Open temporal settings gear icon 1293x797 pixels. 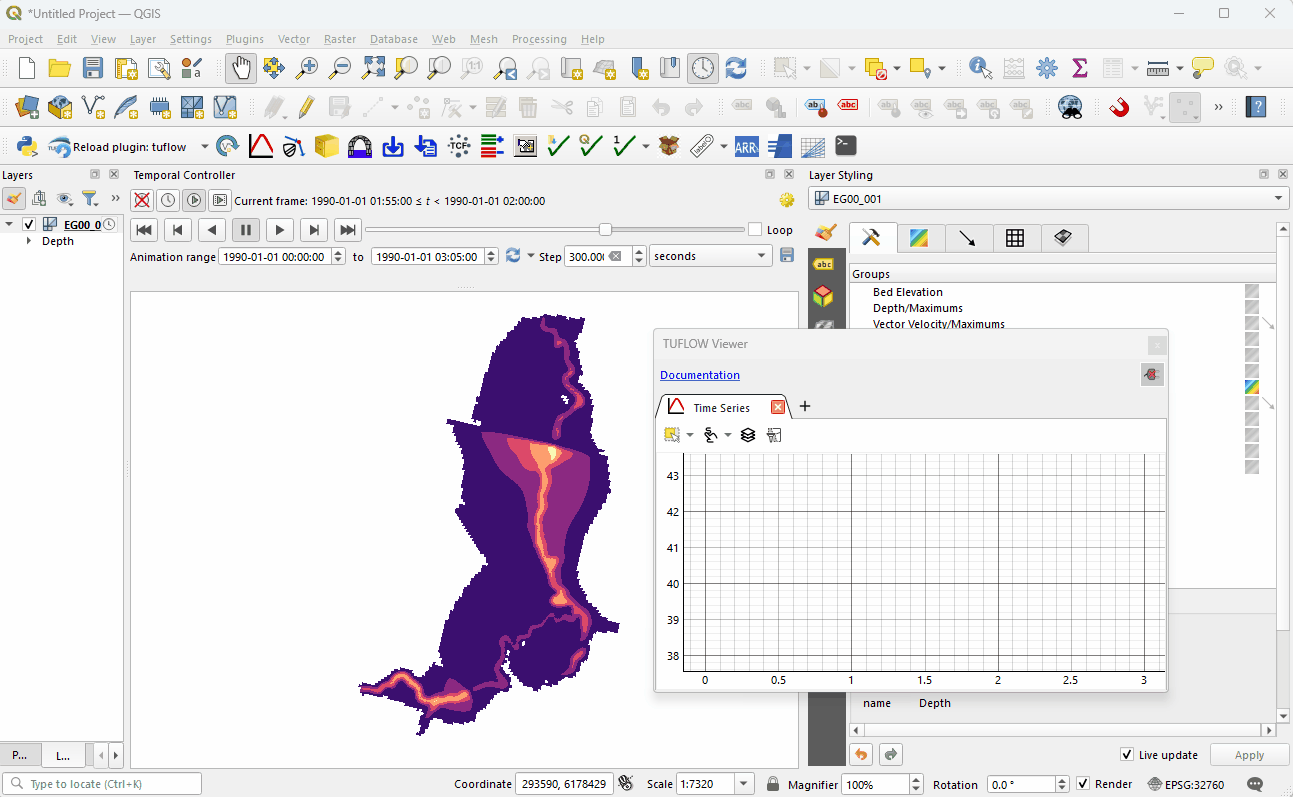pyautogui.click(x=787, y=200)
